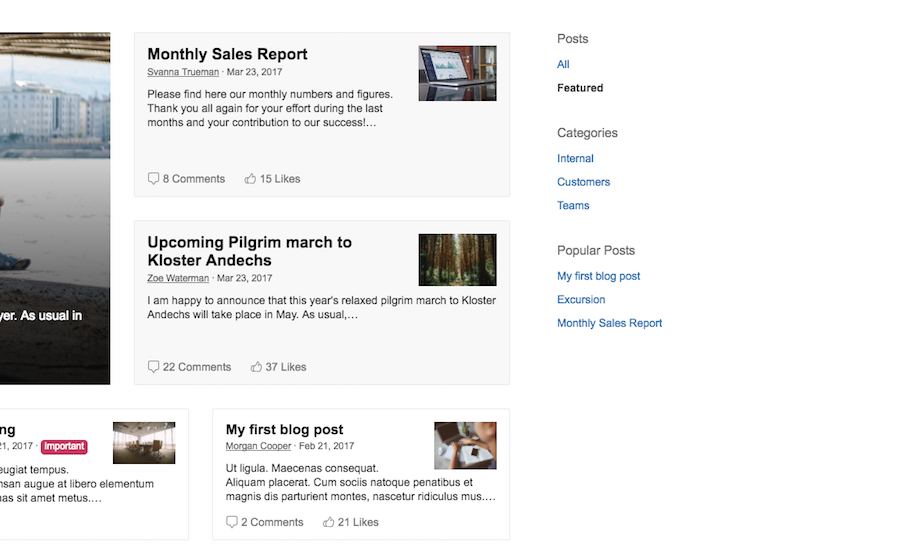The image size is (920, 559).
Task: Show All posts filter
Action: click(563, 65)
